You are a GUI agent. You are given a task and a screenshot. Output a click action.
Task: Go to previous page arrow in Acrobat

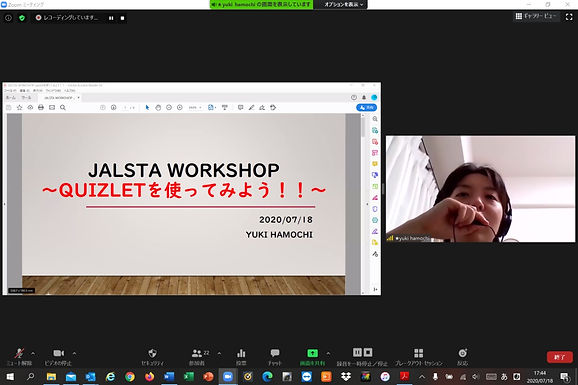tap(103, 107)
